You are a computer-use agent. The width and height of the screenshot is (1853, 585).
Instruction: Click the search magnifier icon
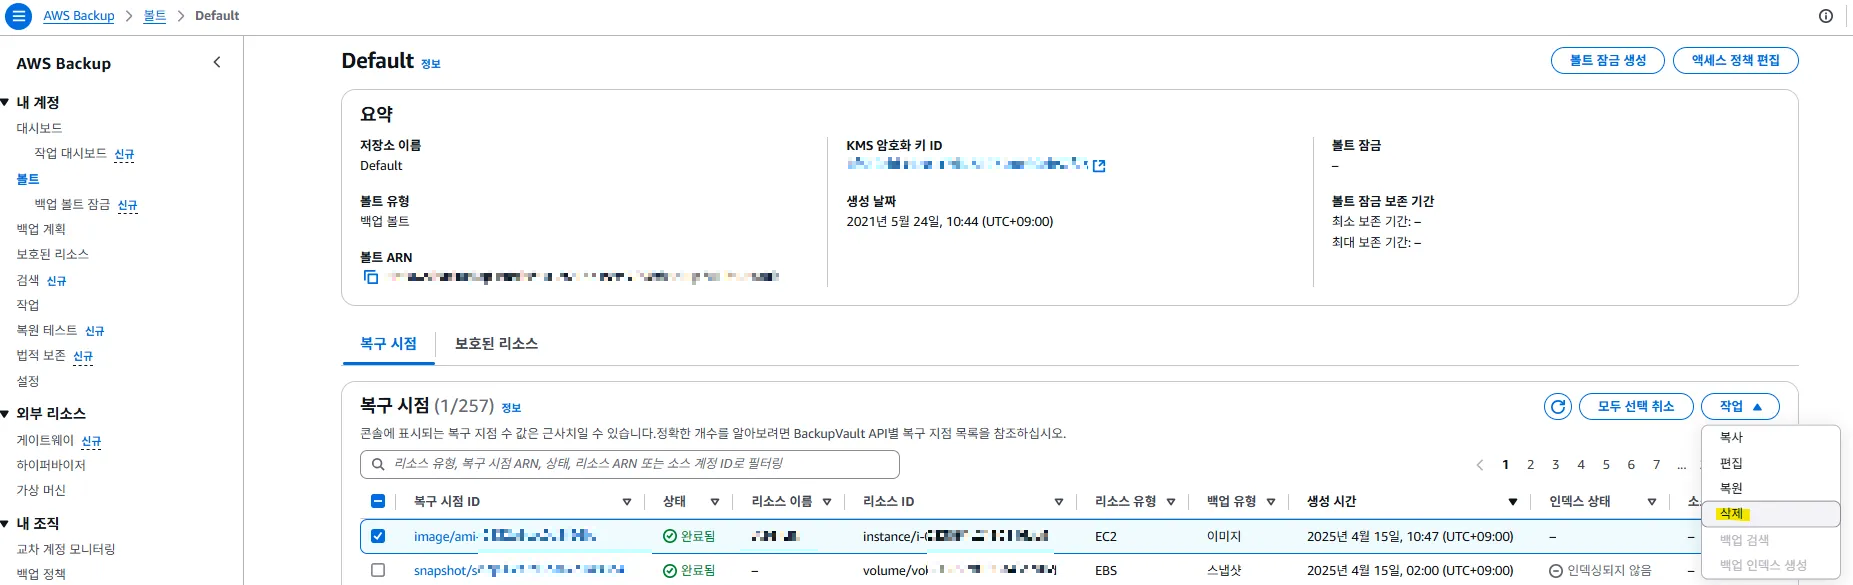(x=378, y=464)
